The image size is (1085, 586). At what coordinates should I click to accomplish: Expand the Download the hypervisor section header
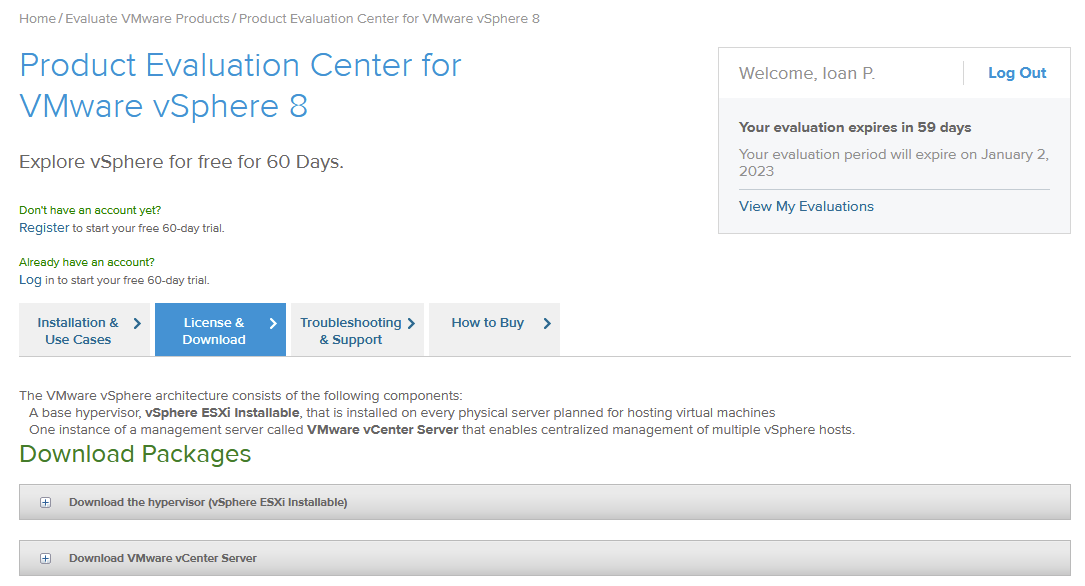pos(208,503)
